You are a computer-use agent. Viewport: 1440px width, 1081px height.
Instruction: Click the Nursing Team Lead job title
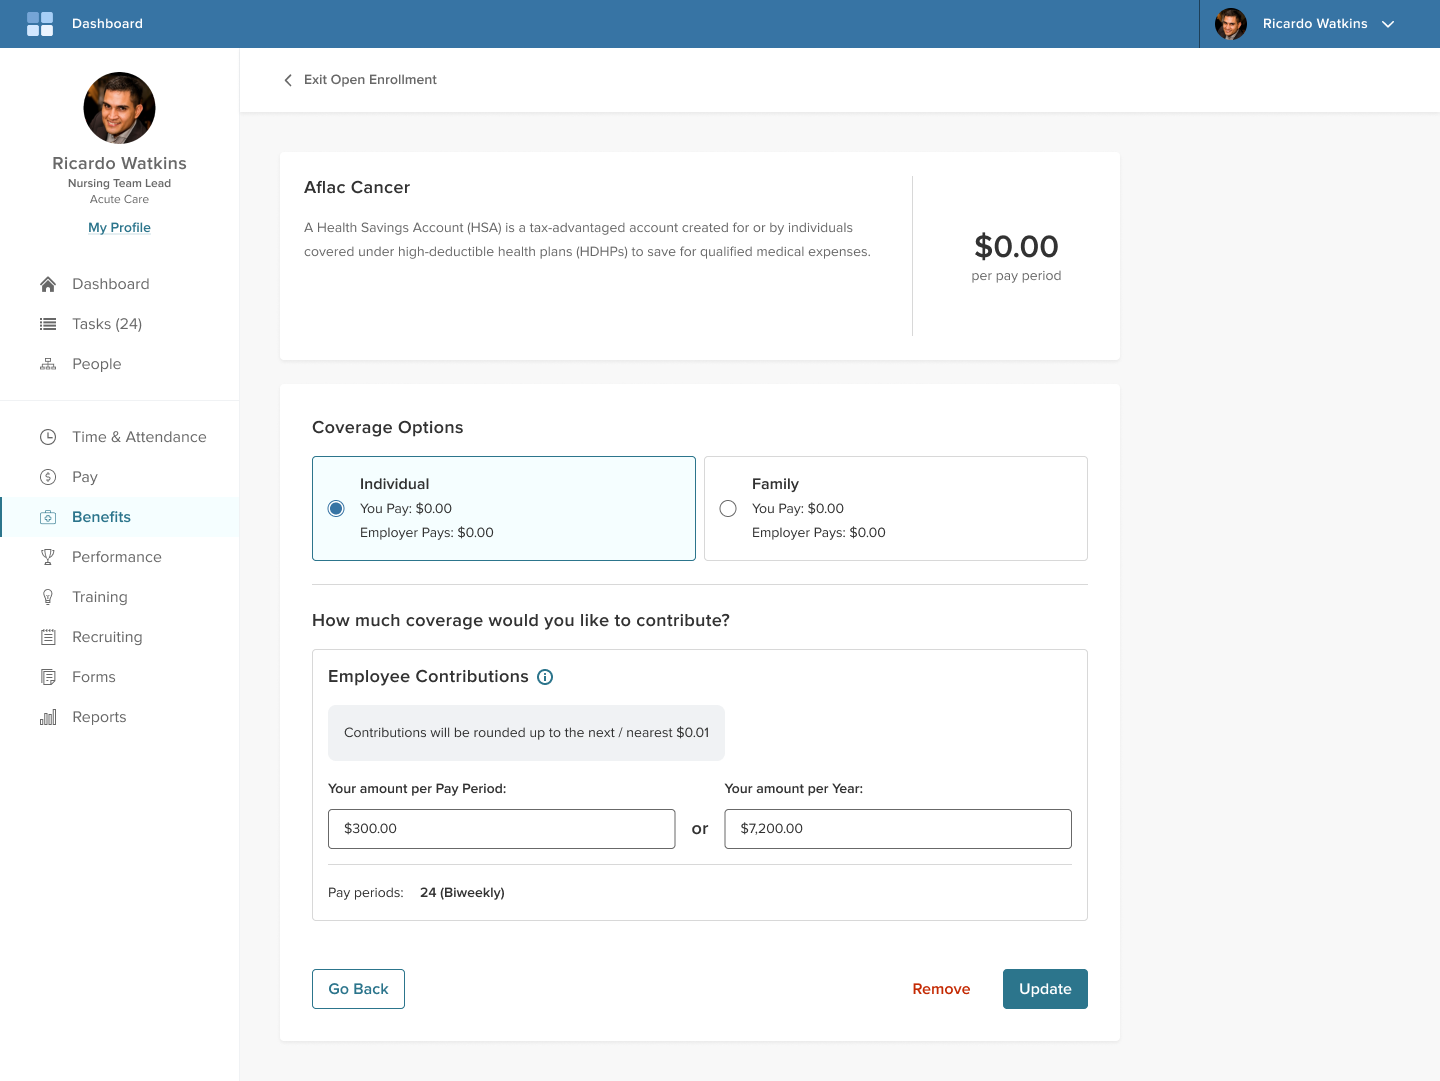pyautogui.click(x=119, y=184)
